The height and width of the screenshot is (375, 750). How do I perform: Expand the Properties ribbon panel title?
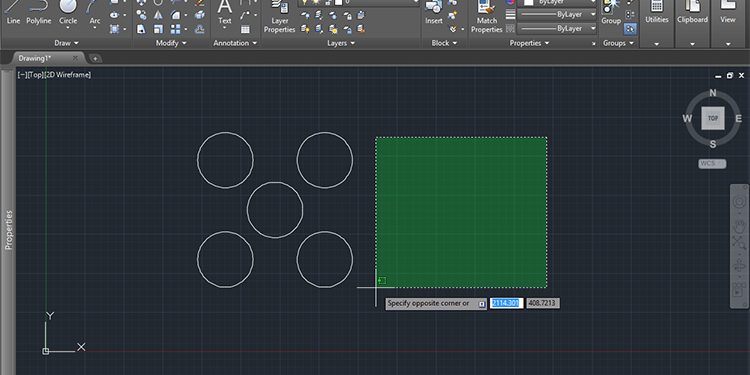pyautogui.click(x=529, y=43)
